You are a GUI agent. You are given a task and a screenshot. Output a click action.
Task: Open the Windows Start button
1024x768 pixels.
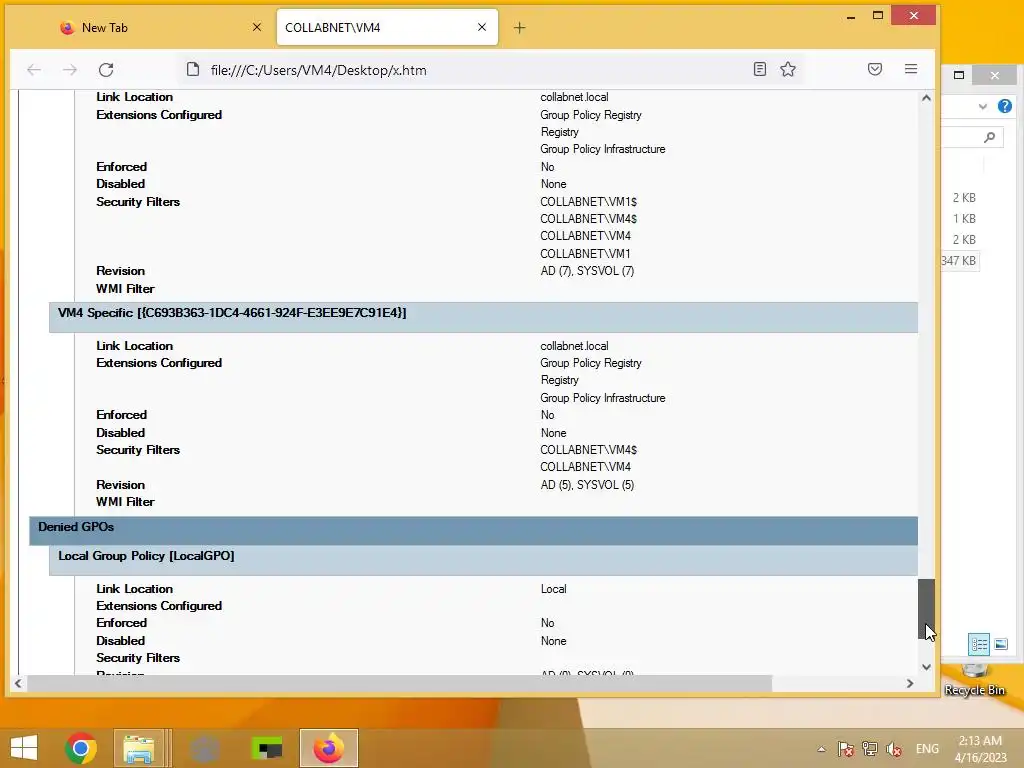click(x=24, y=748)
